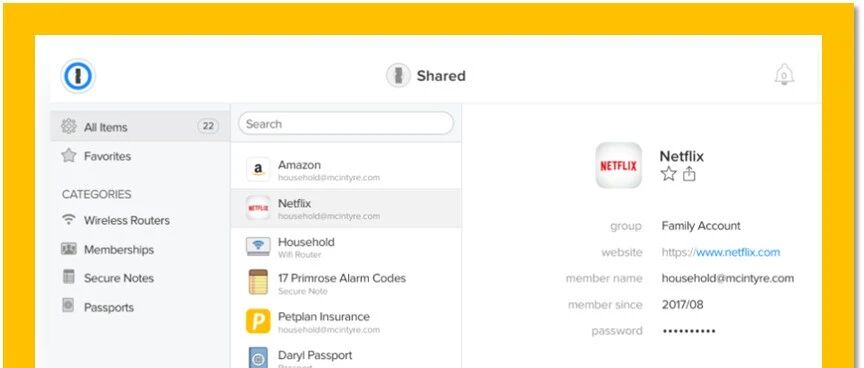Click the Favorites star icon in sidebar

69,155
